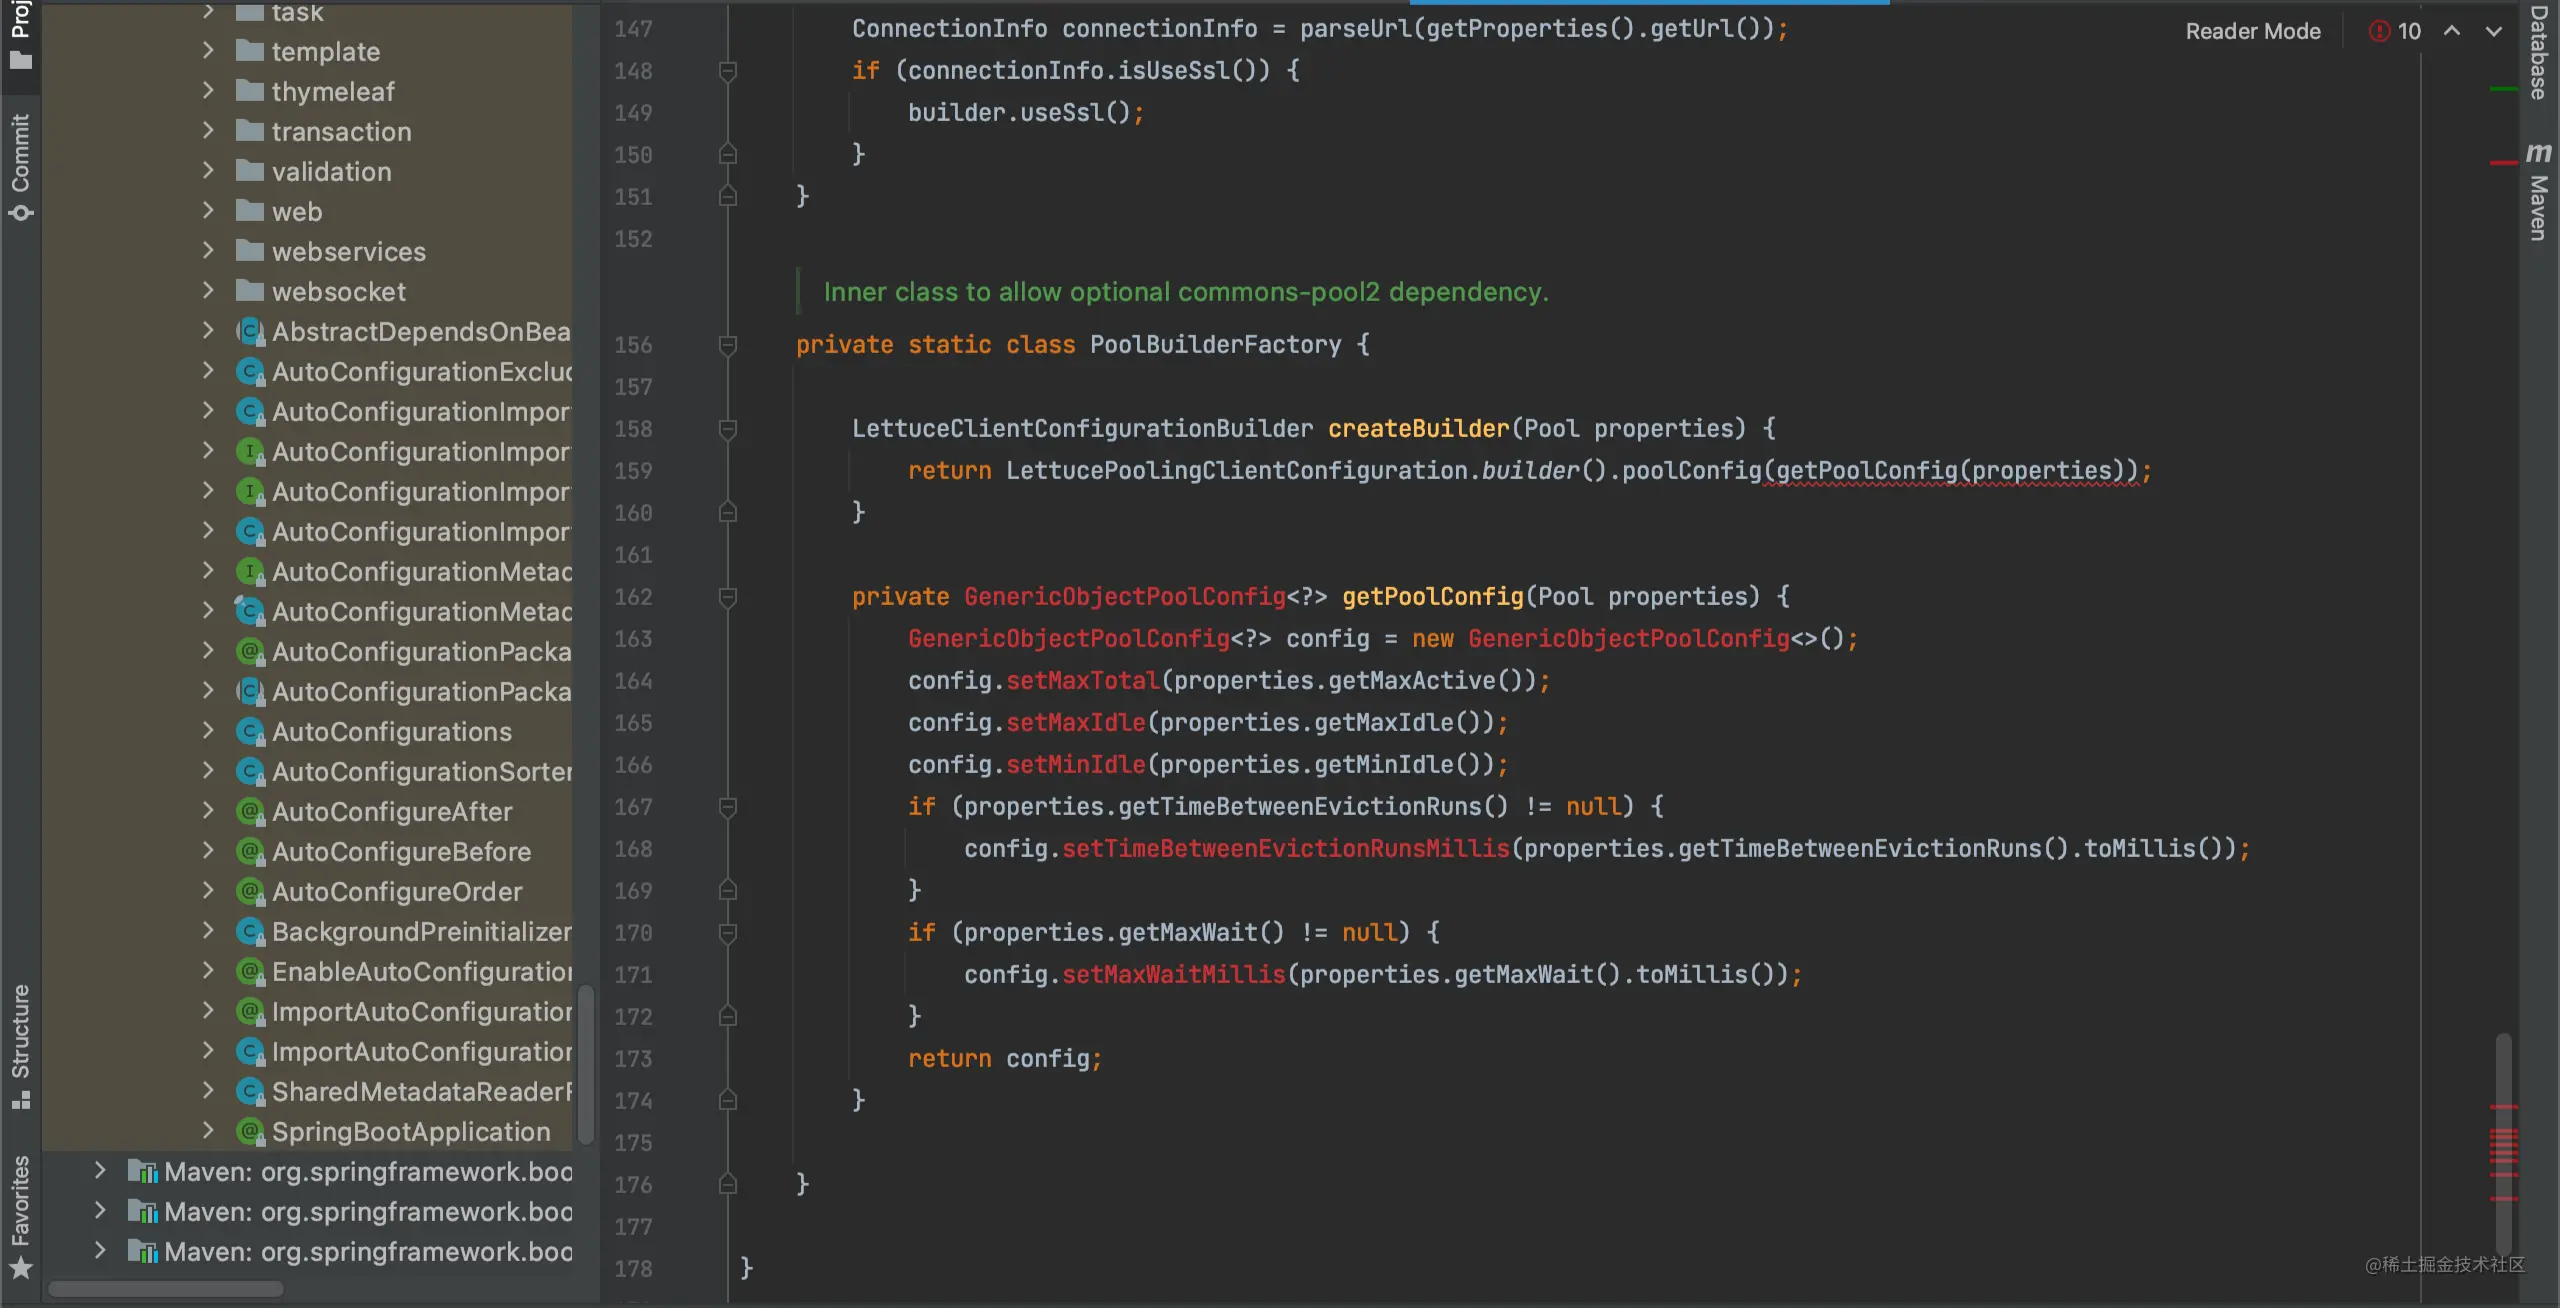Image resolution: width=2560 pixels, height=1308 pixels.
Task: Go to next highlighted error arrow
Action: [2494, 31]
